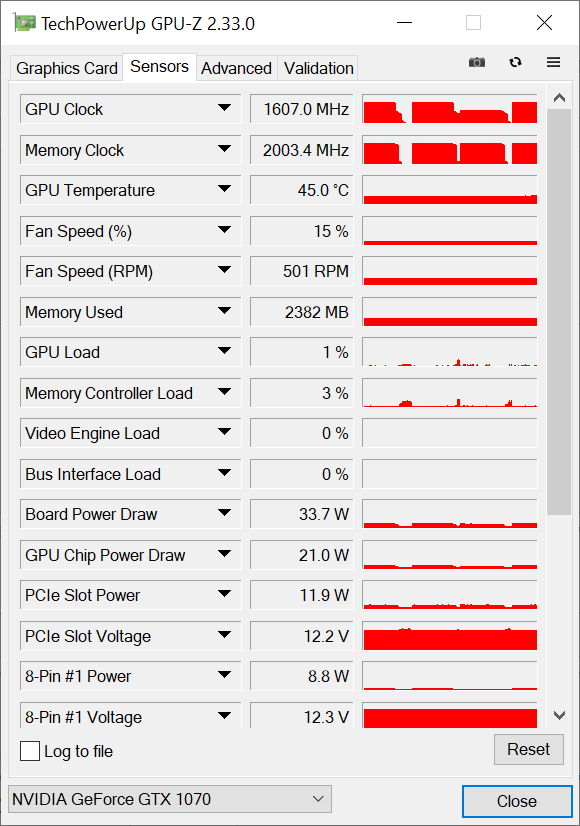Expand the Board Power Draw dropdown
The height and width of the screenshot is (826, 580).
click(224, 513)
